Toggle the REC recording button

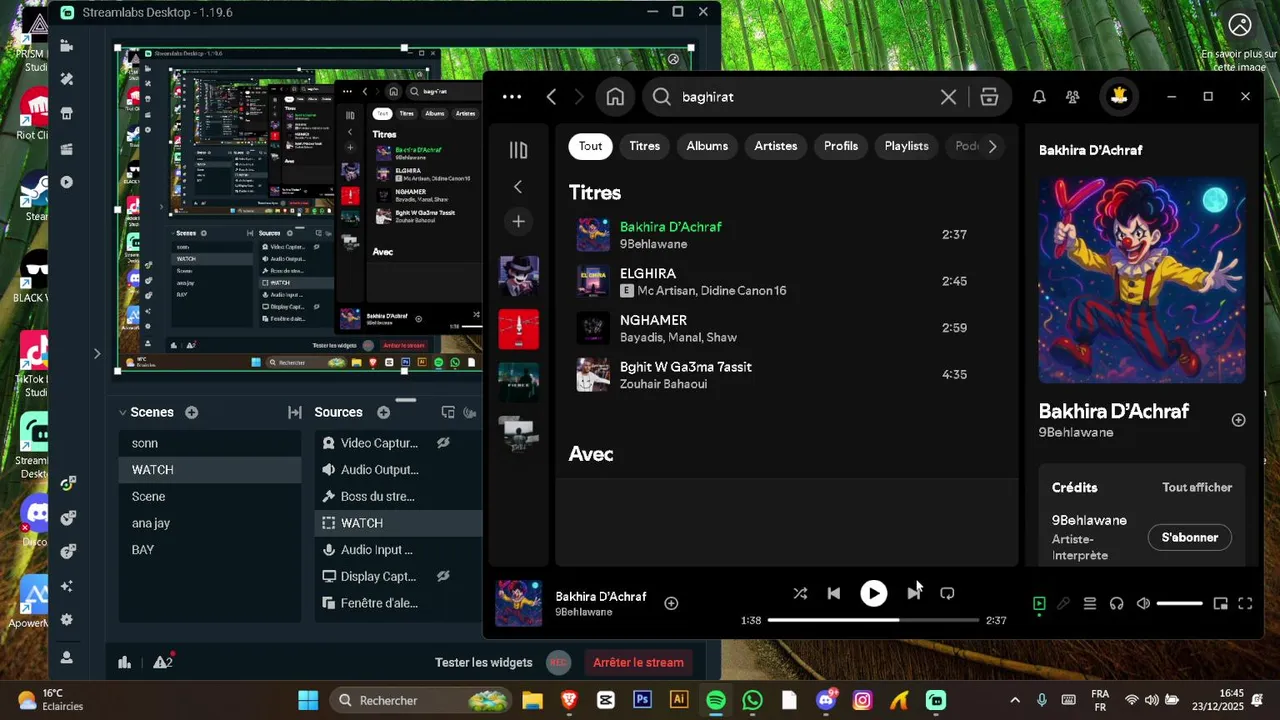tap(558, 662)
